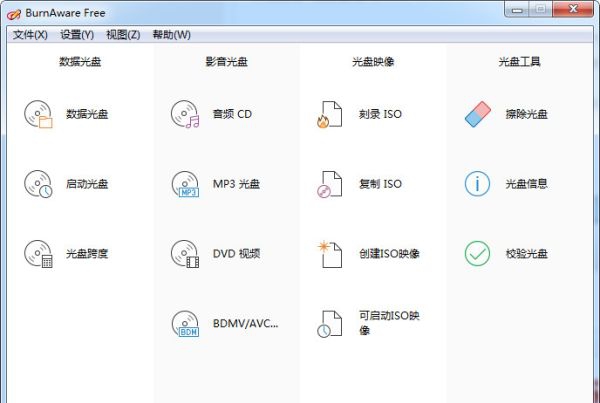The image size is (600, 403).
Task: Click the 光盘工具 column heading
Action: click(x=519, y=62)
